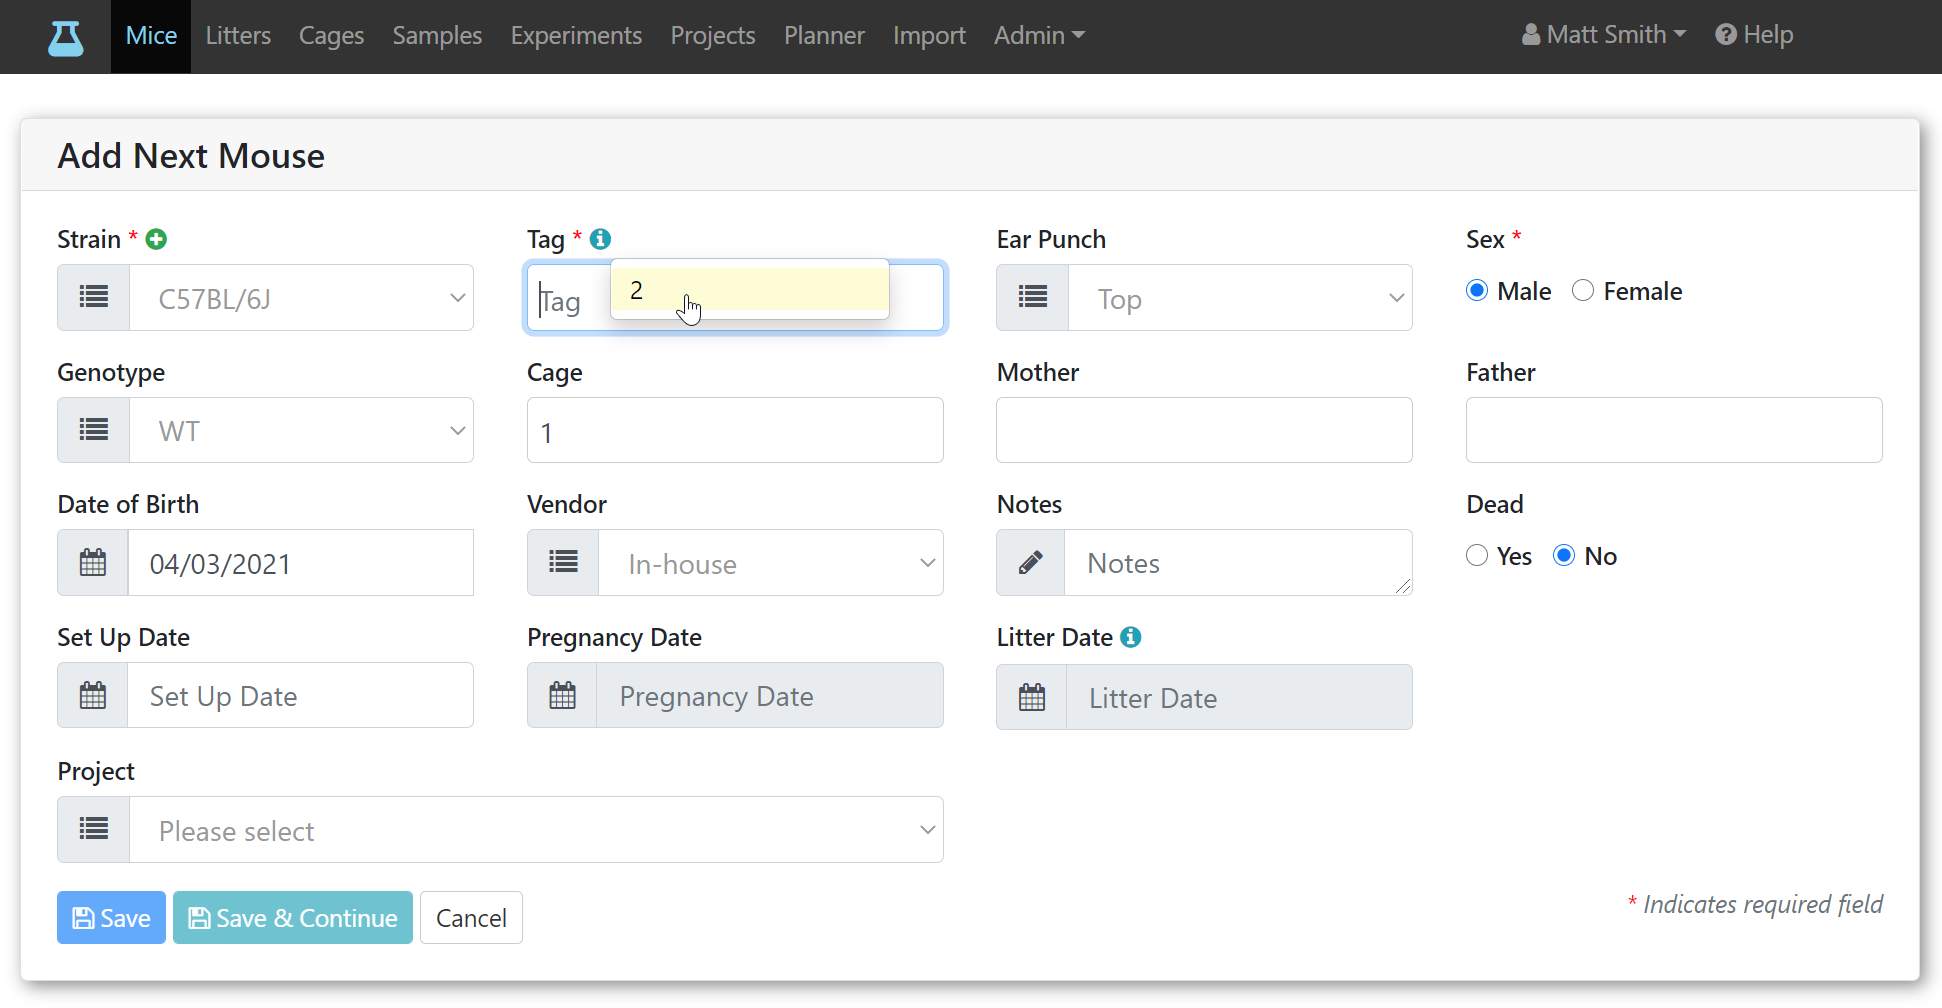Go to the Import nav tab
Image resolution: width=1942 pixels, height=1008 pixels.
coord(929,36)
